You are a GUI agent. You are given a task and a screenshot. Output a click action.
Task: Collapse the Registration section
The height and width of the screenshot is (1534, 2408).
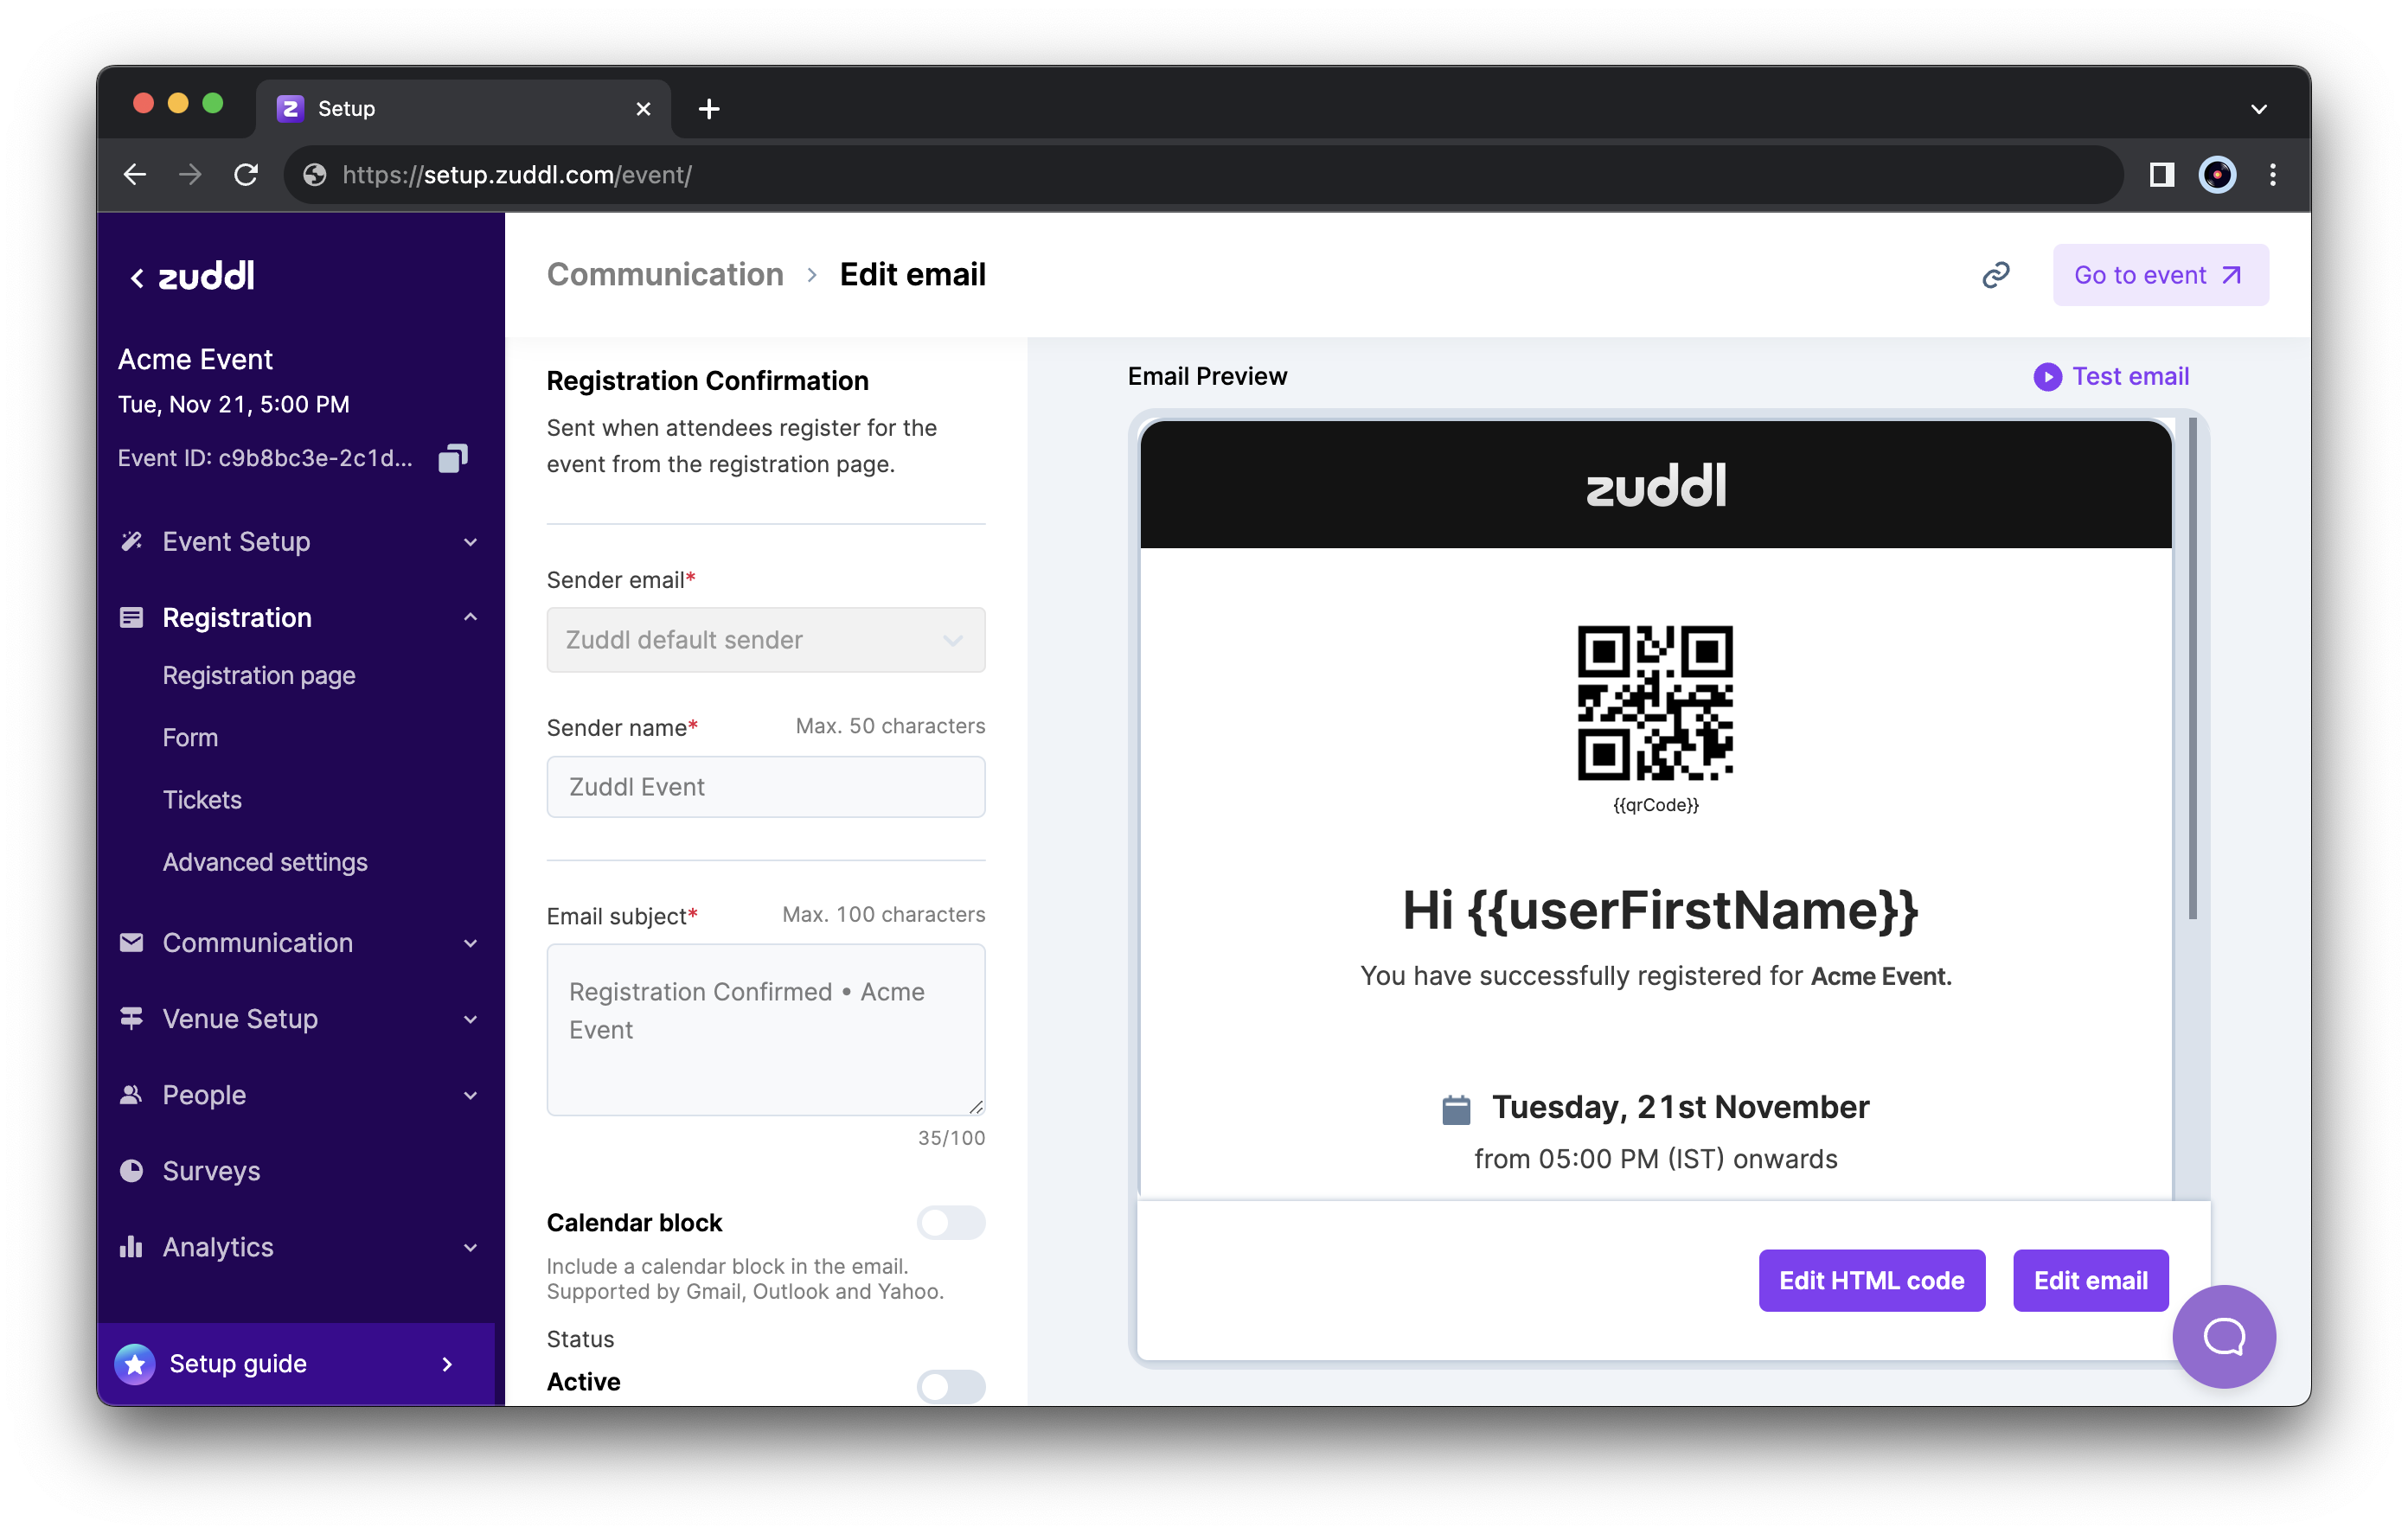point(470,617)
